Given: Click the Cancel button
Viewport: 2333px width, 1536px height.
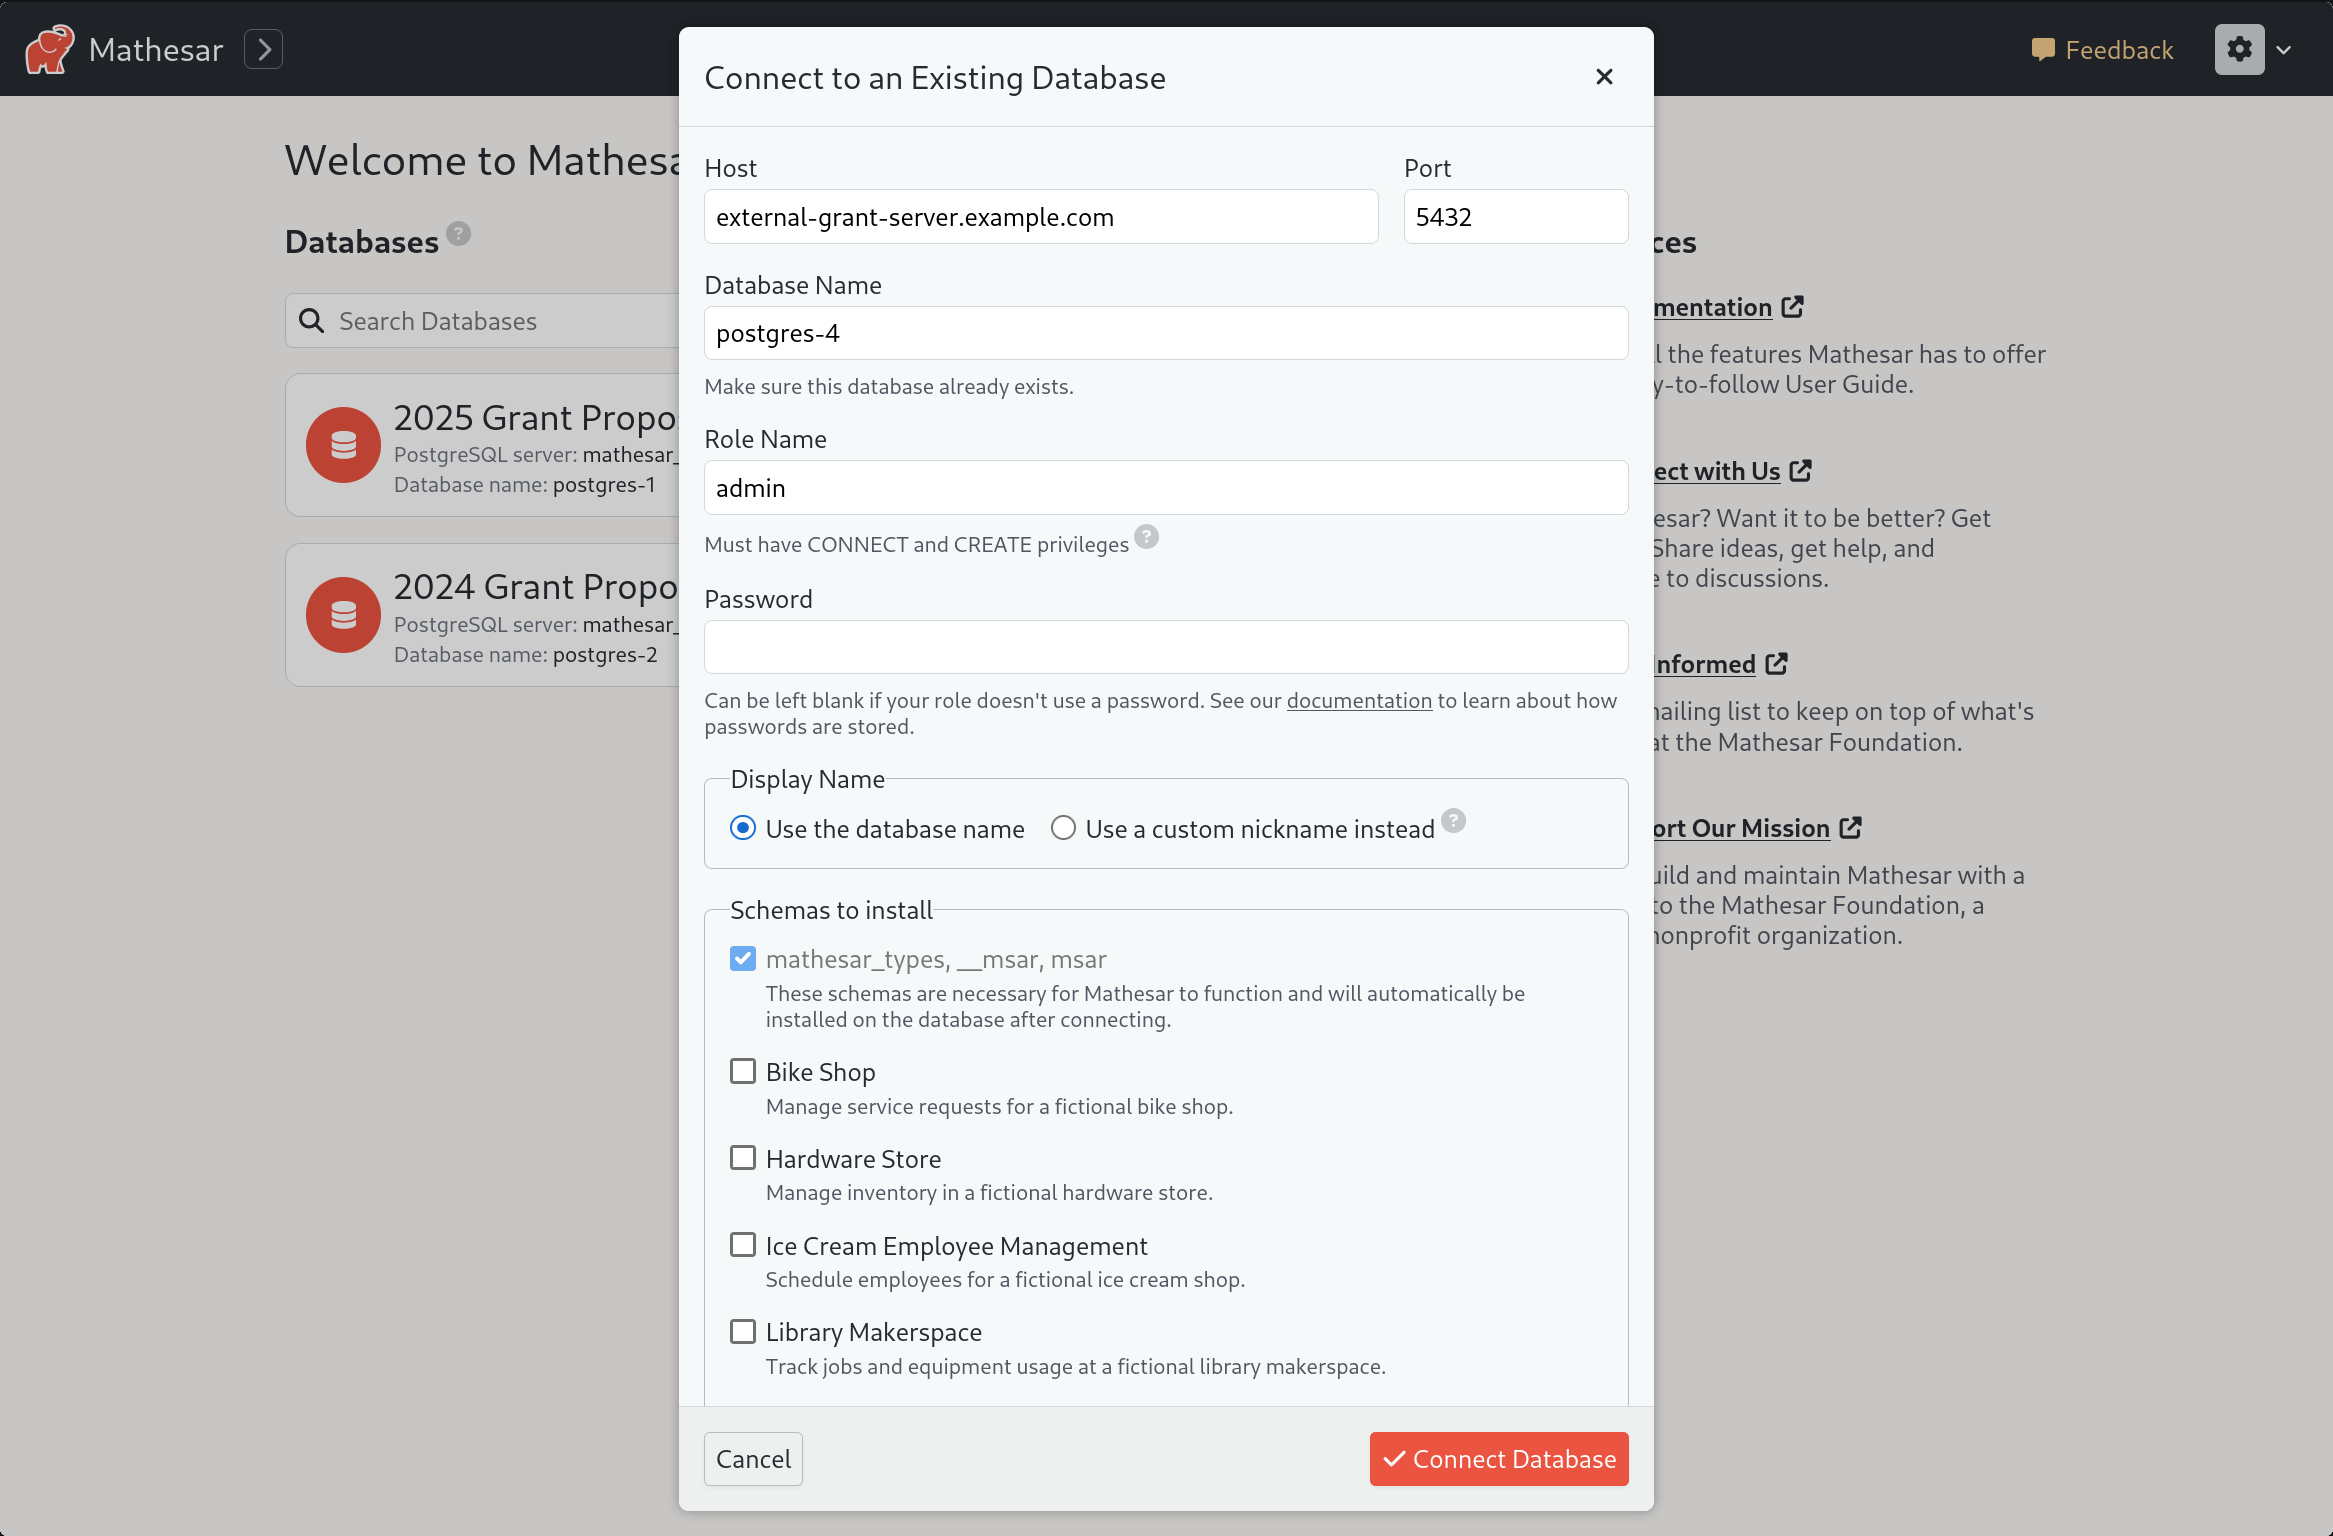Looking at the screenshot, I should [753, 1457].
